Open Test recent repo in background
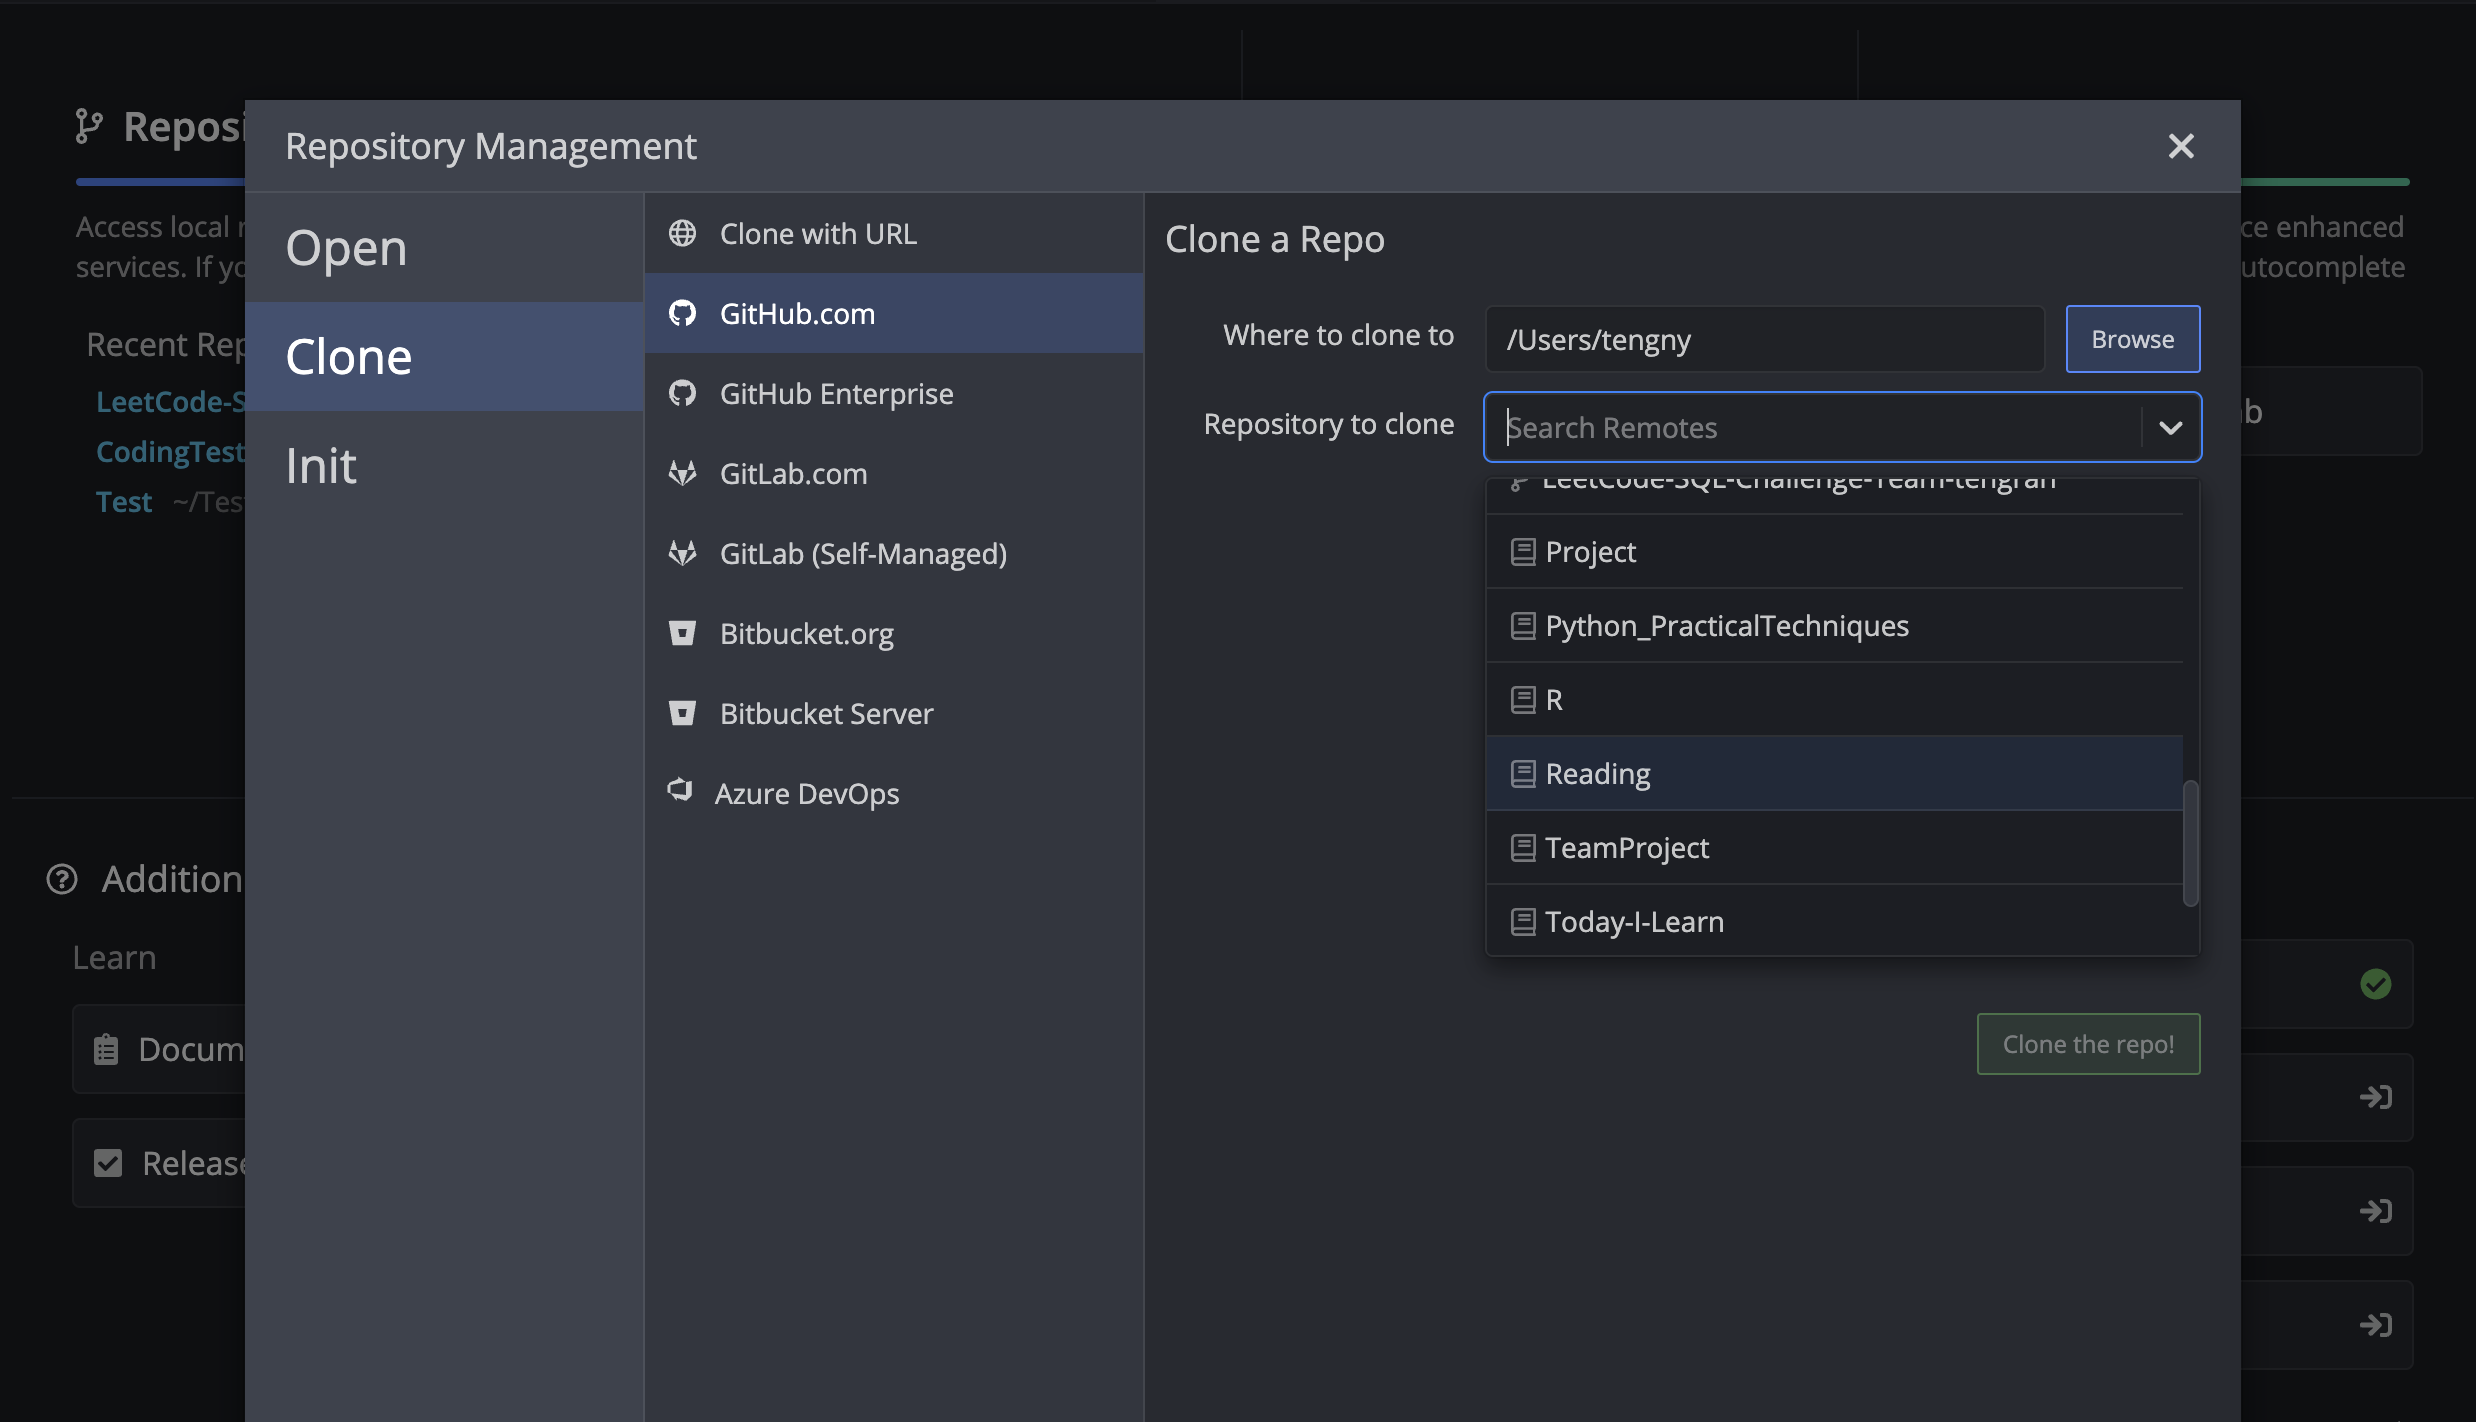This screenshot has height=1422, width=2476. 124,501
